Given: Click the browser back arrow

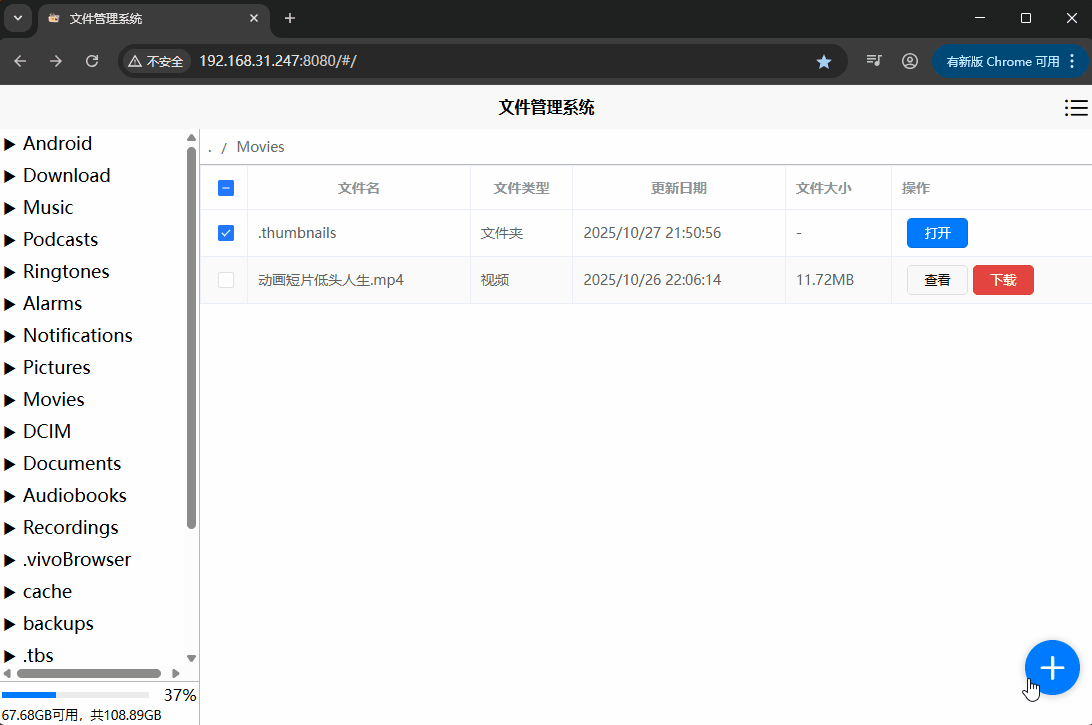Looking at the screenshot, I should point(20,62).
